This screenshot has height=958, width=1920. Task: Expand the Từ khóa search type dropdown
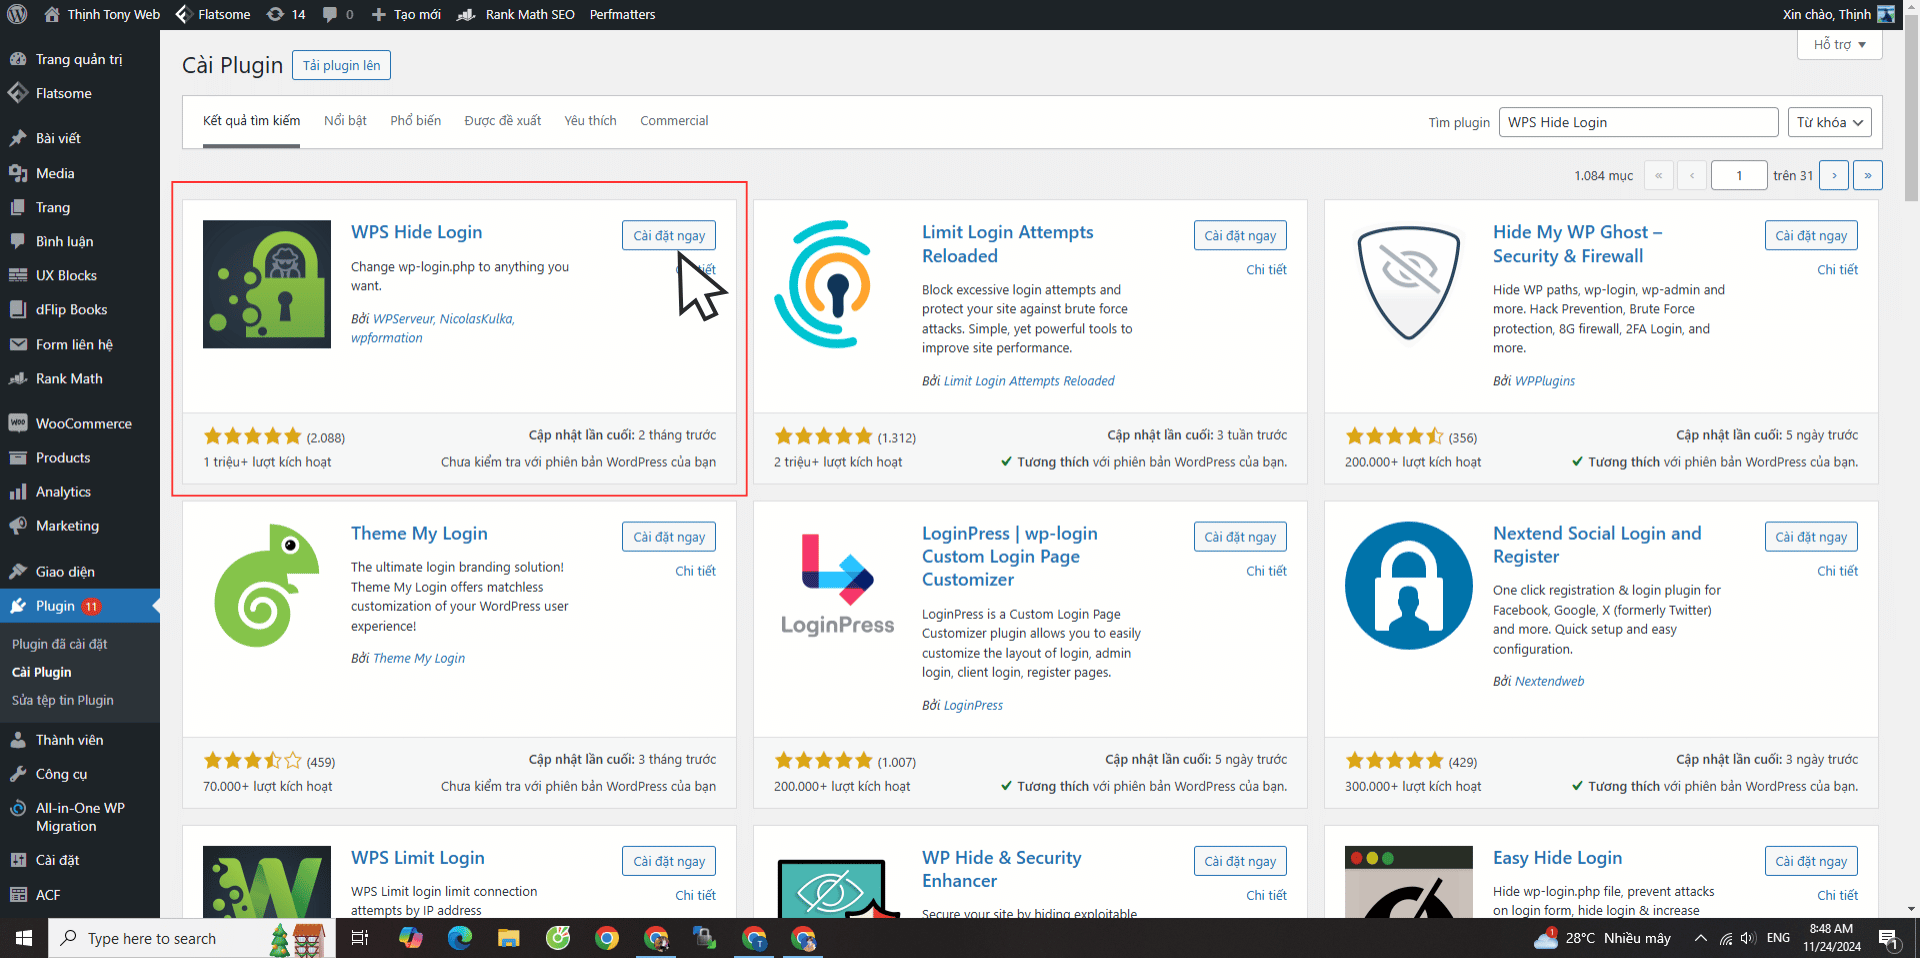pyautogui.click(x=1829, y=122)
